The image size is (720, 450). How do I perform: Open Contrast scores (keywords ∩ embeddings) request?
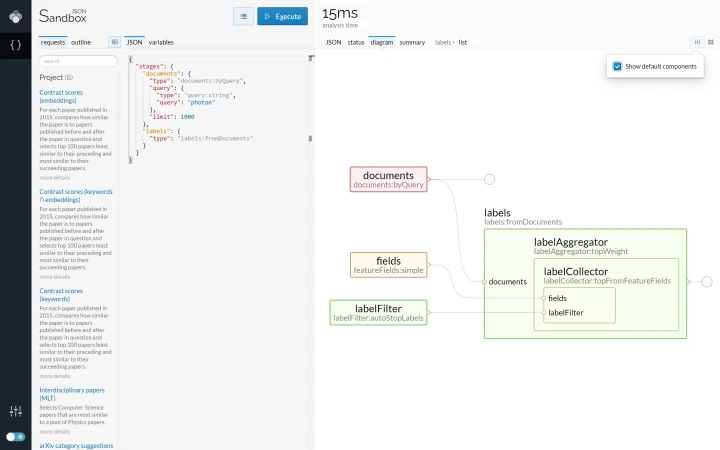76,196
